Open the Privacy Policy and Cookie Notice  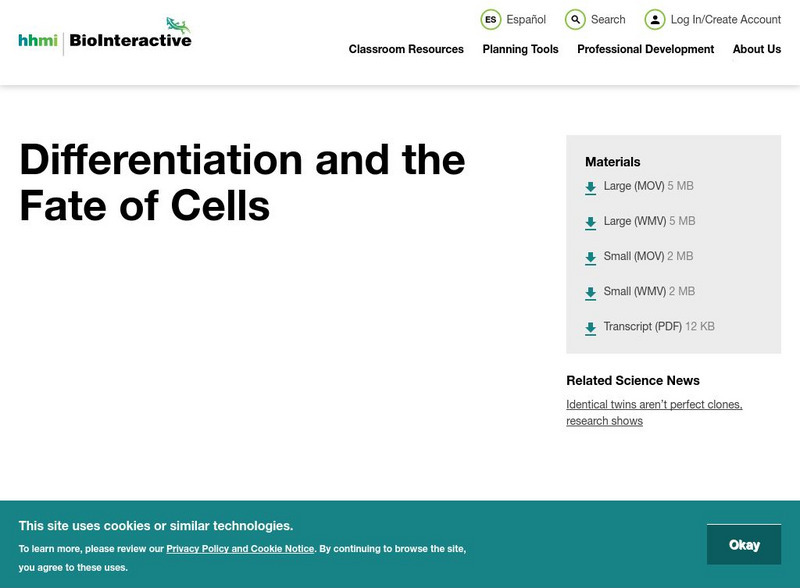238,548
